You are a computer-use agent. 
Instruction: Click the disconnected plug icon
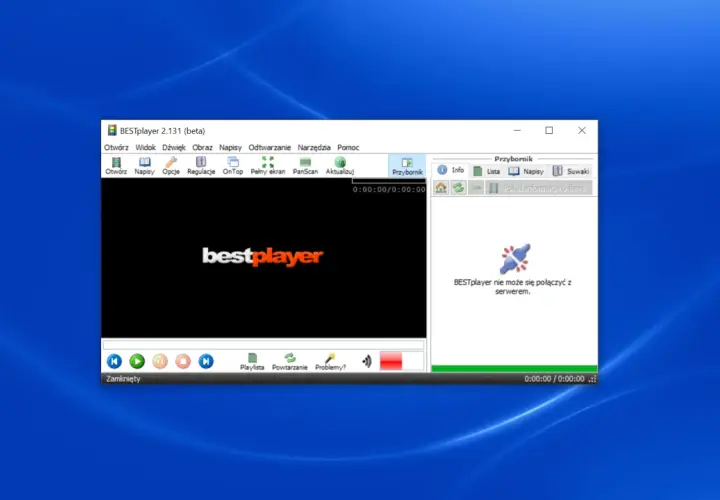pyautogui.click(x=515, y=258)
